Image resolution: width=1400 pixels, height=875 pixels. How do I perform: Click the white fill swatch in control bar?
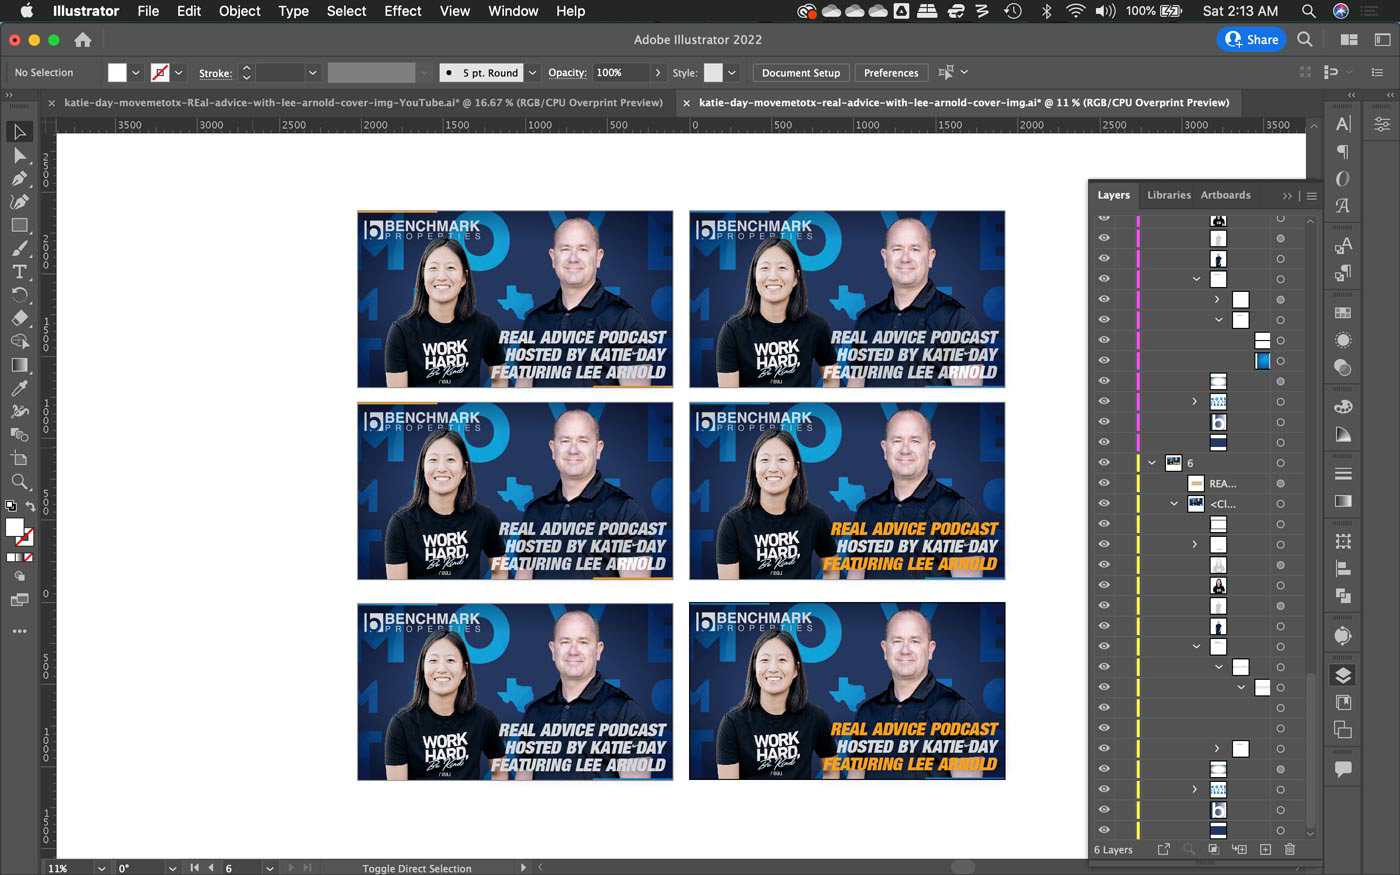117,73
